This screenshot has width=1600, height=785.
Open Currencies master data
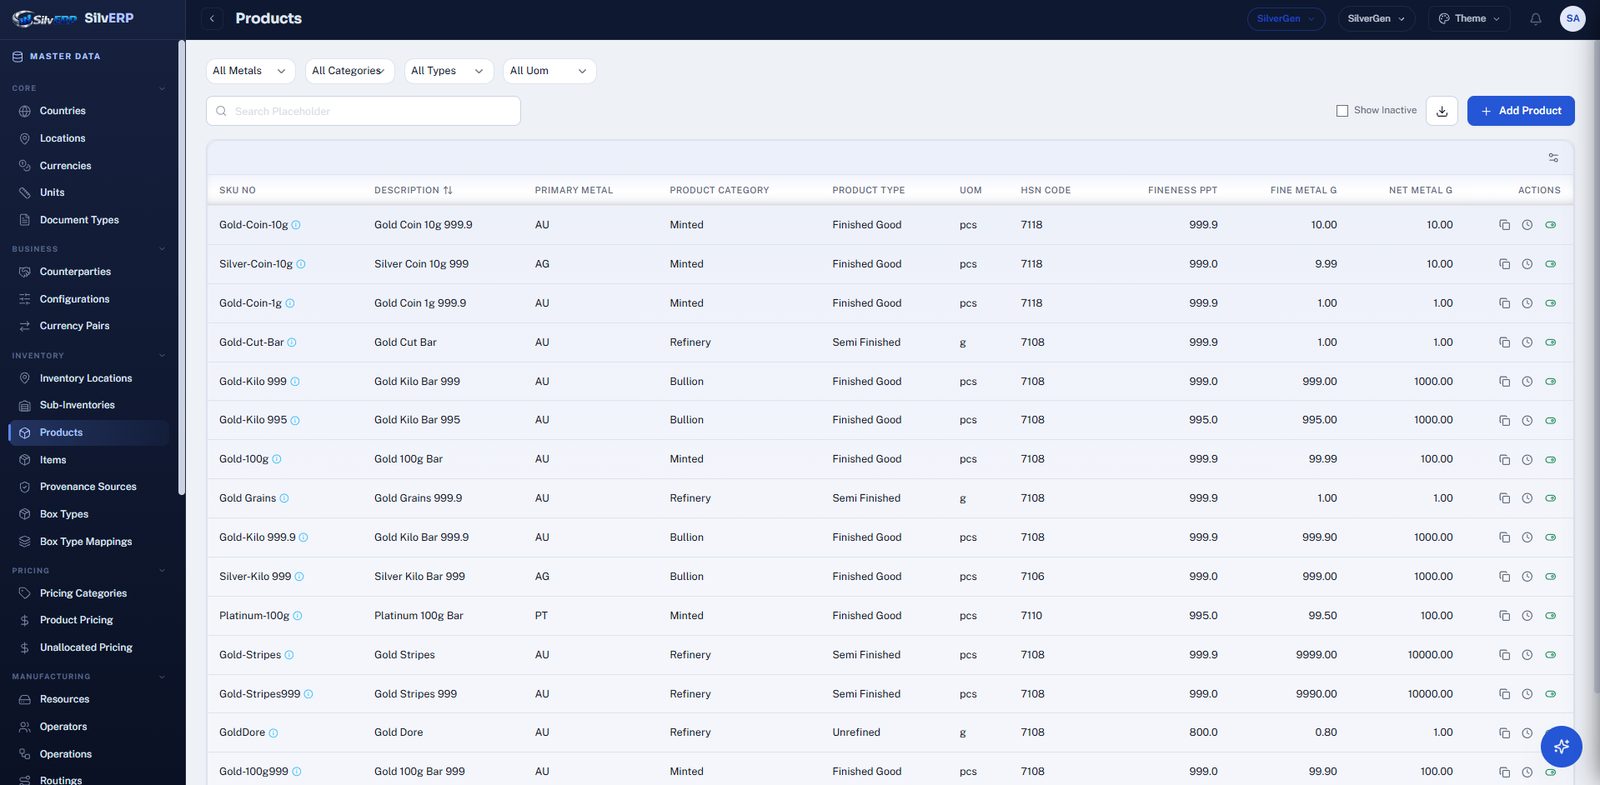pos(65,166)
